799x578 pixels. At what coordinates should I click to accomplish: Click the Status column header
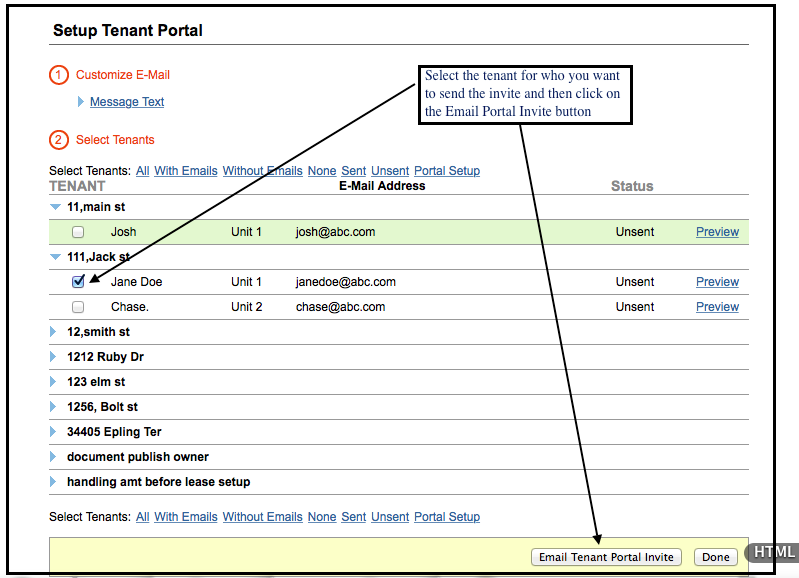[632, 186]
